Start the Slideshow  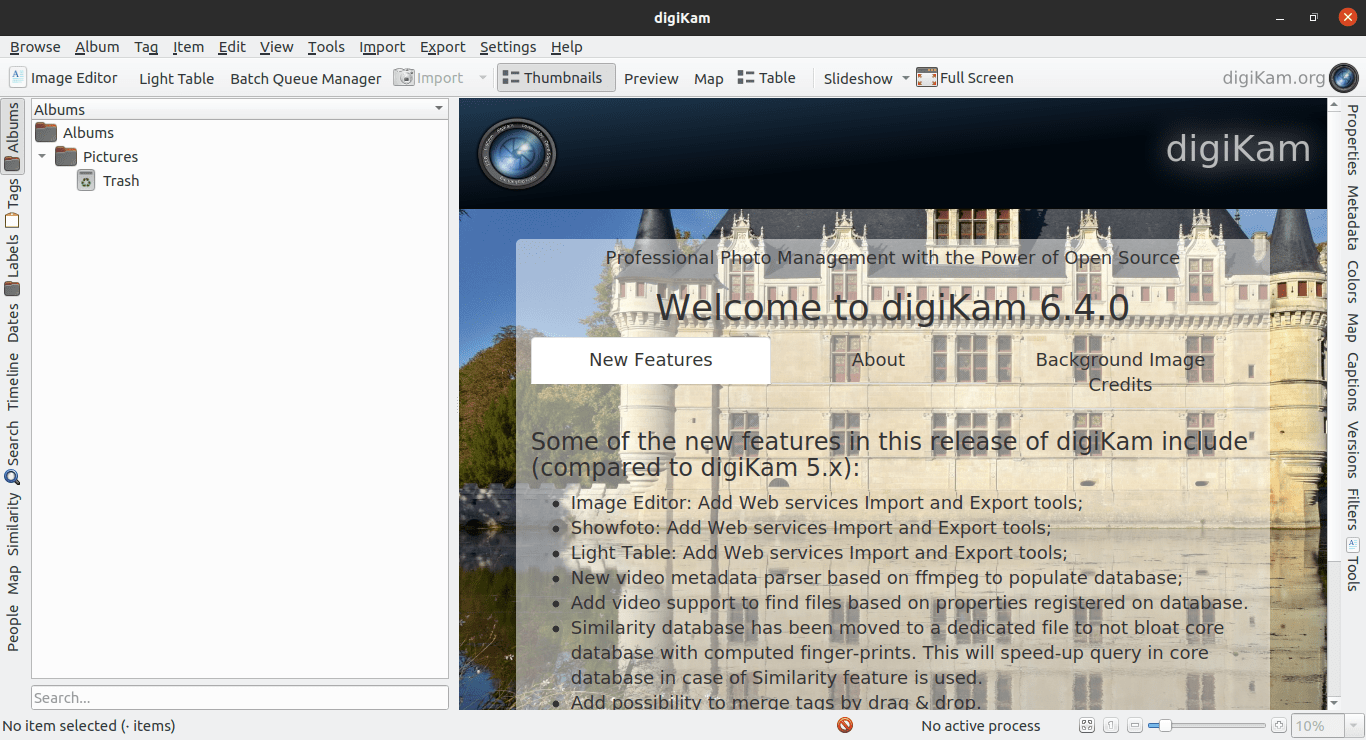point(858,78)
